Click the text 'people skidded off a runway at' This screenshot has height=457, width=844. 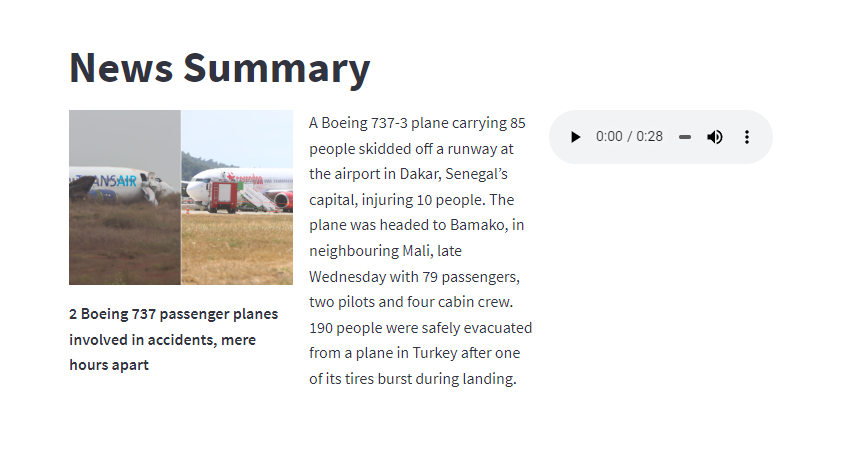[411, 149]
